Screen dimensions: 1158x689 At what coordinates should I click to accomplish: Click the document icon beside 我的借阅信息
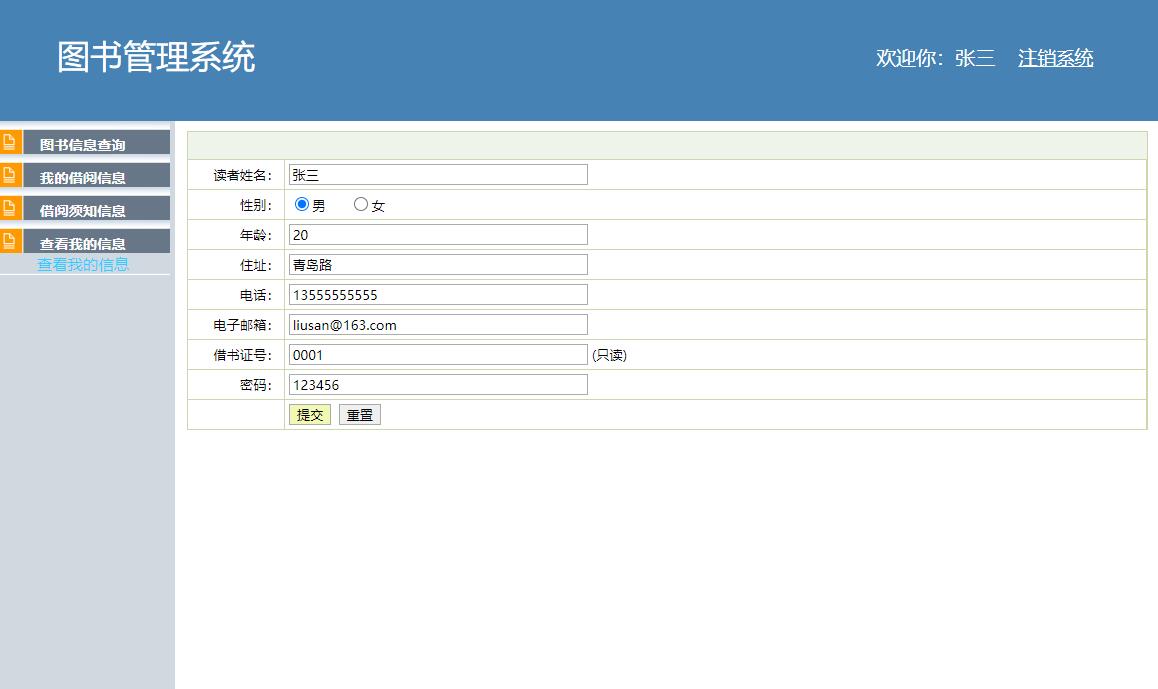[x=9, y=174]
